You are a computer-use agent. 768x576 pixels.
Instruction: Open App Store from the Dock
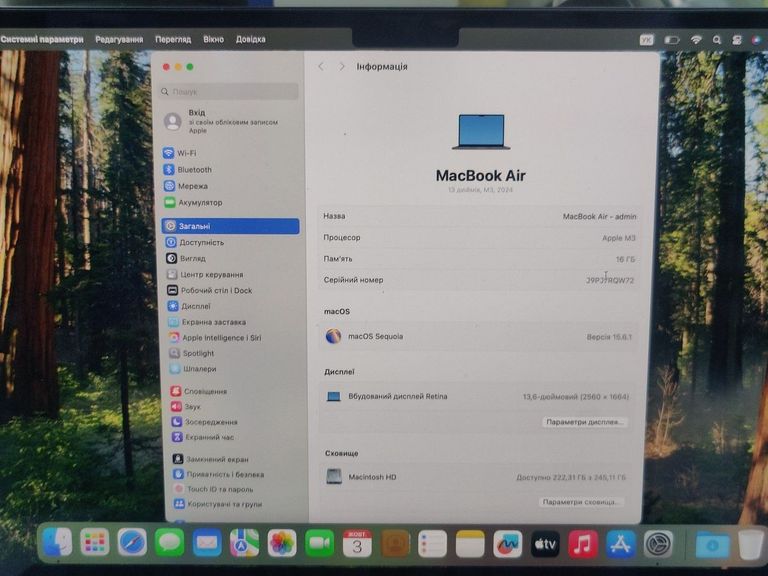click(x=621, y=544)
